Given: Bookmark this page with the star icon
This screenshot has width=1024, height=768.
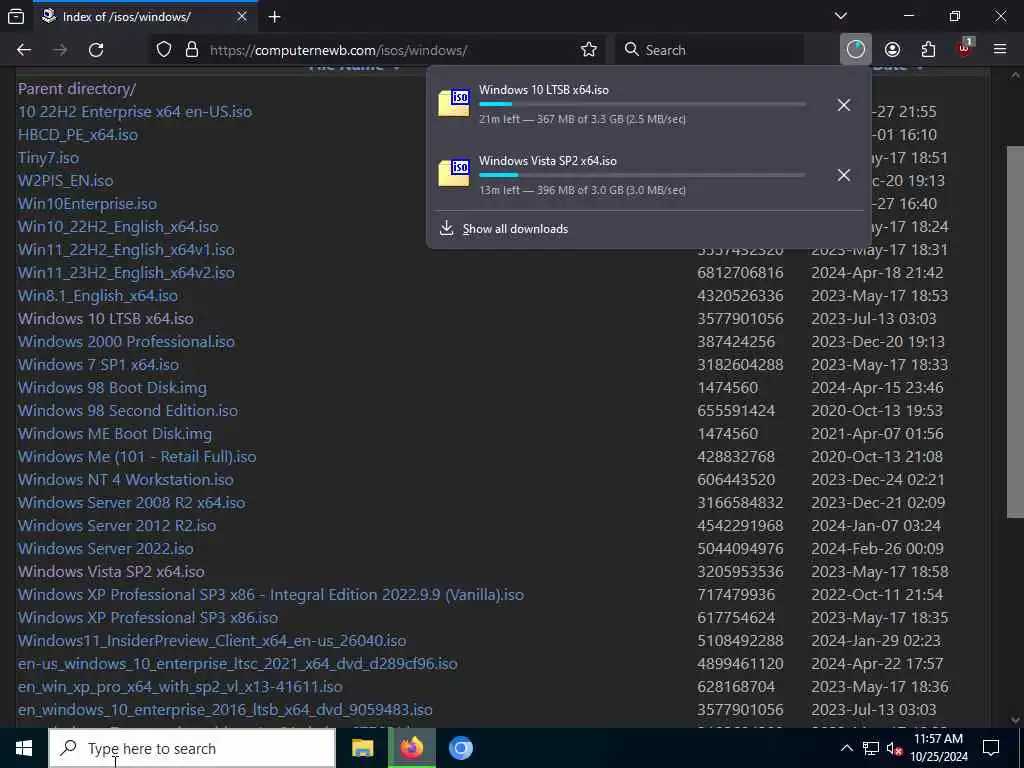Looking at the screenshot, I should (x=588, y=50).
